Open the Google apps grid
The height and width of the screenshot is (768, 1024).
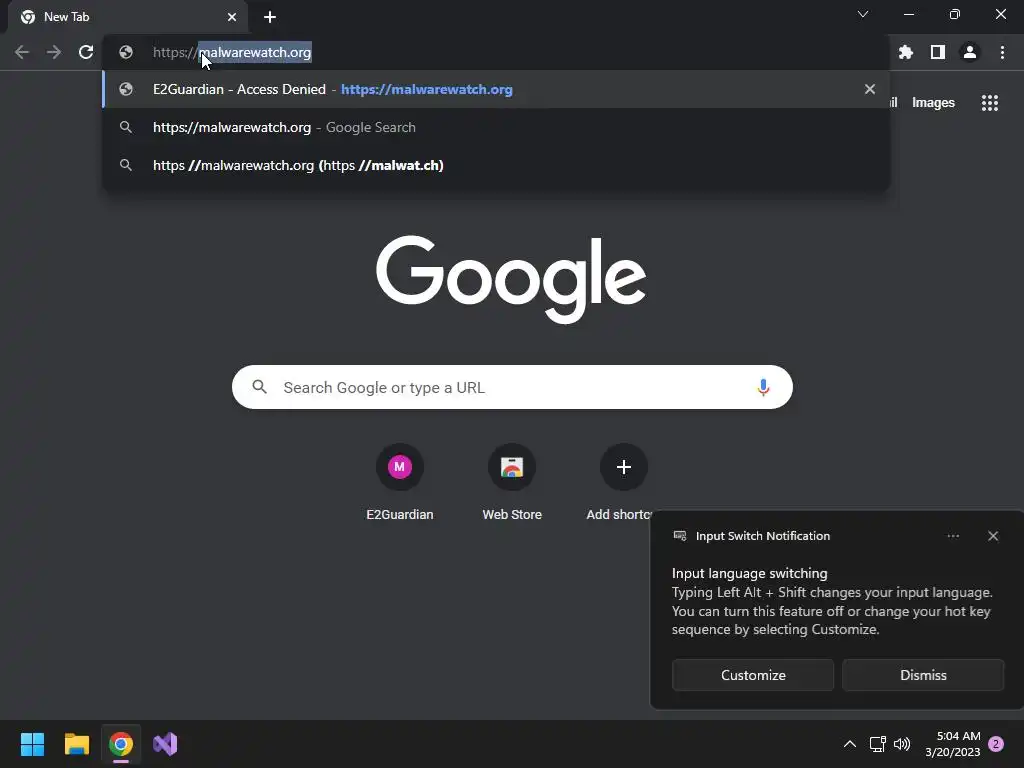[990, 103]
